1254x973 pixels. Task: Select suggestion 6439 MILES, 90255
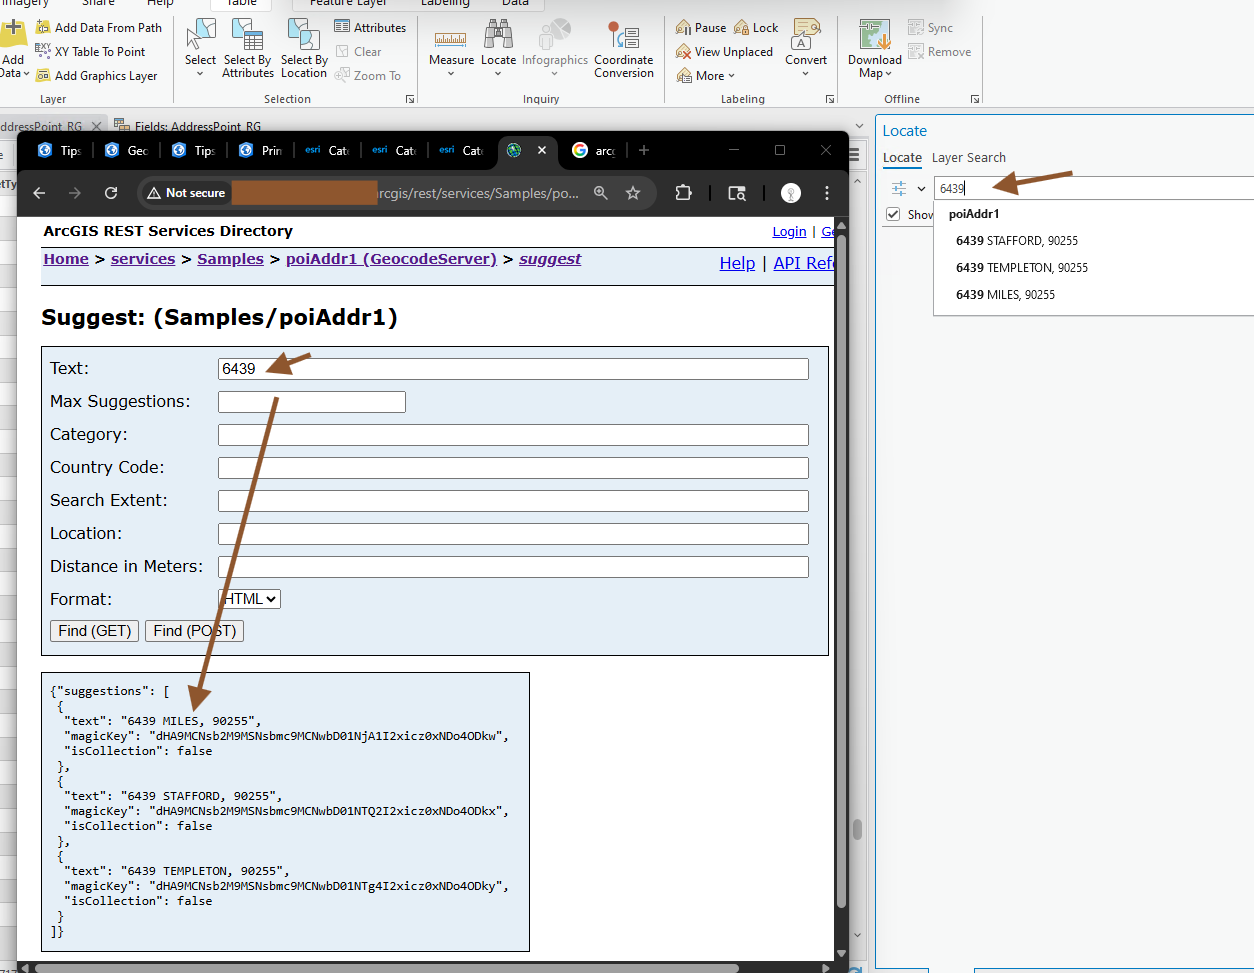click(x=1005, y=295)
